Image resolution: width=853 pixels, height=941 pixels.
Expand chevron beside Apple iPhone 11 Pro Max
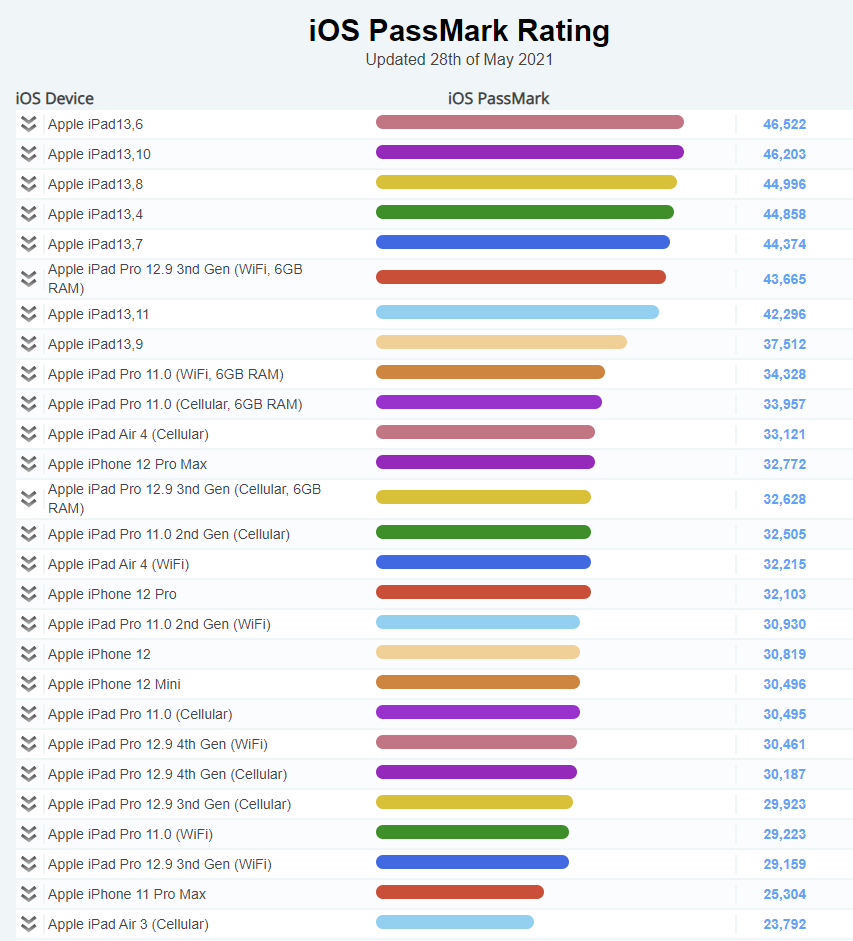coord(28,894)
